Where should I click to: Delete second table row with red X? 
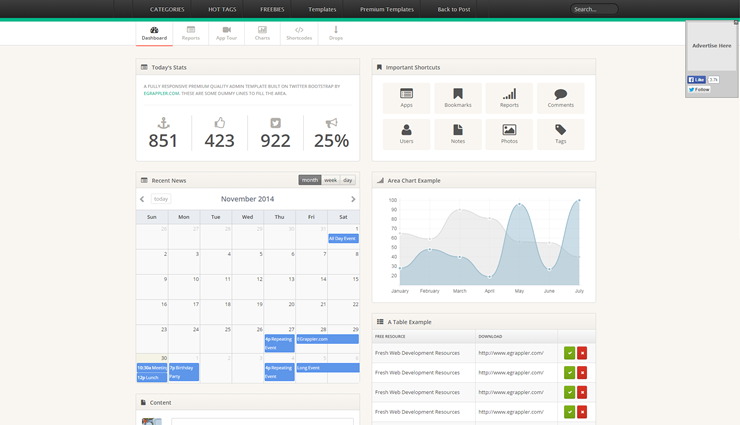pos(582,373)
